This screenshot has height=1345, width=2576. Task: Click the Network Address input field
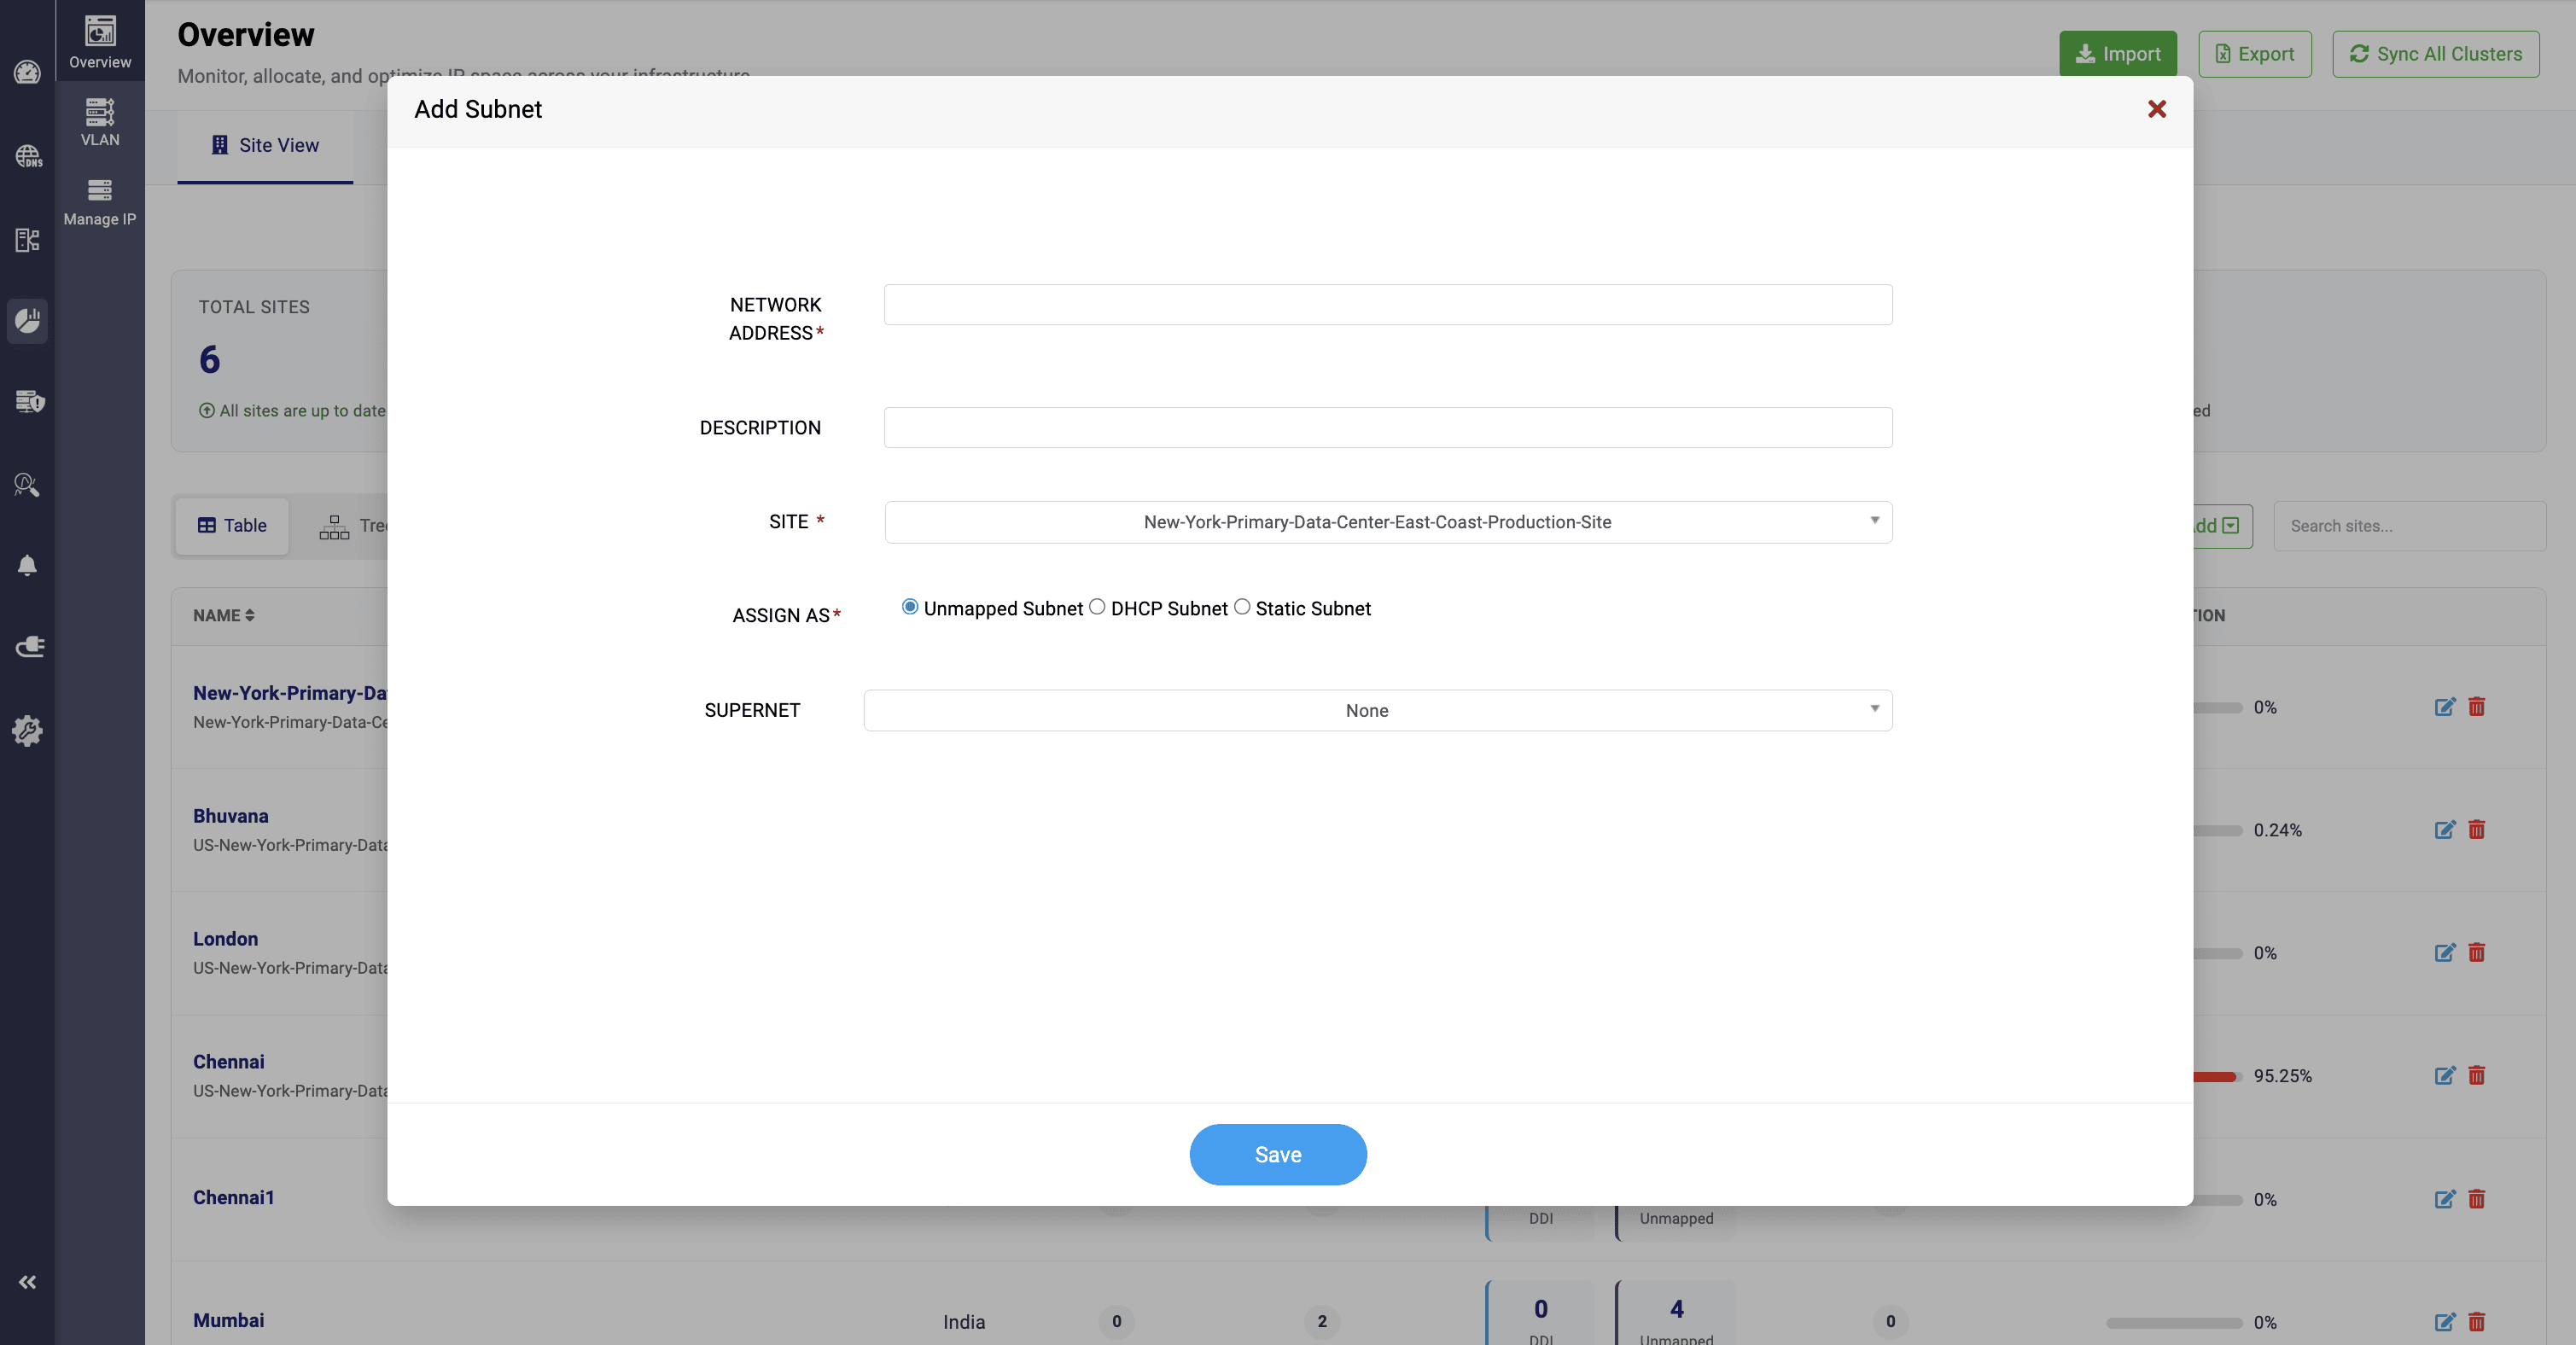[x=1387, y=305]
